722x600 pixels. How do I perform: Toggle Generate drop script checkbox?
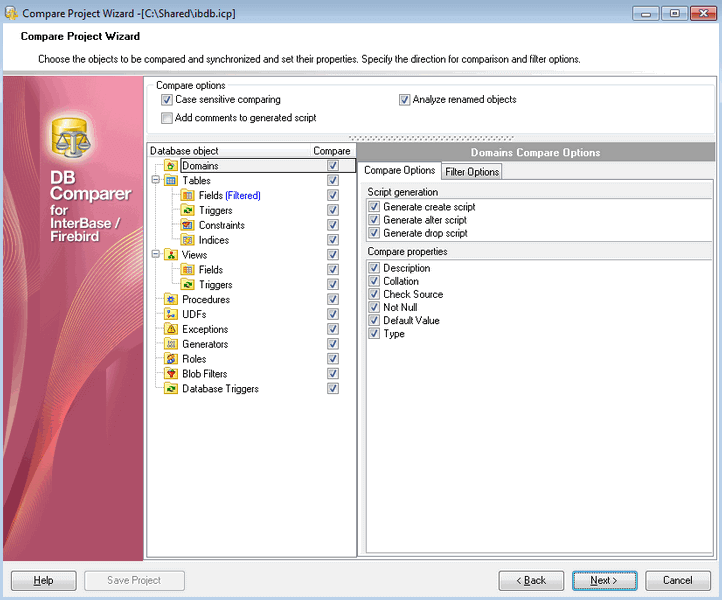pos(374,233)
